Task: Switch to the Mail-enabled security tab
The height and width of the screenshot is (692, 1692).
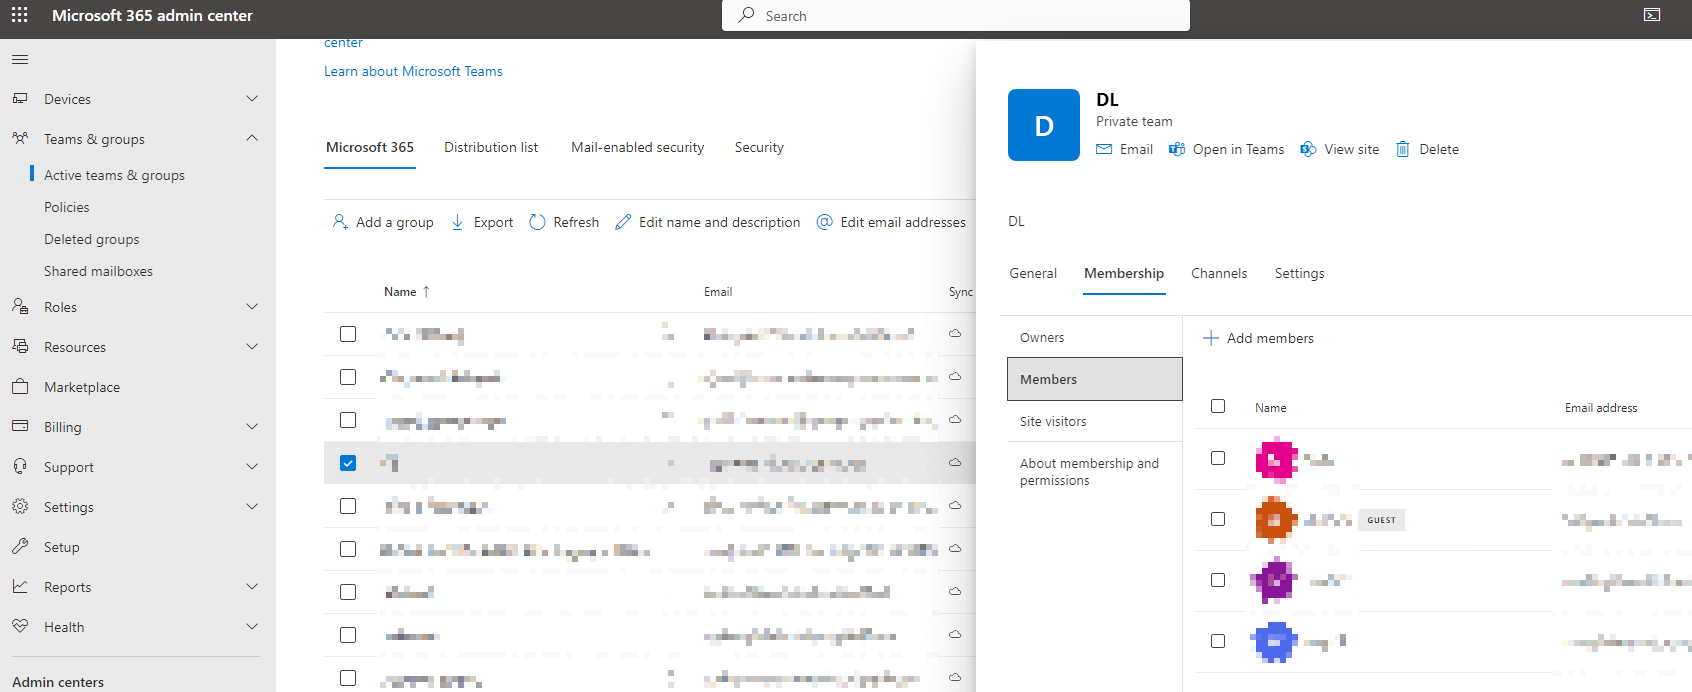Action: (637, 147)
